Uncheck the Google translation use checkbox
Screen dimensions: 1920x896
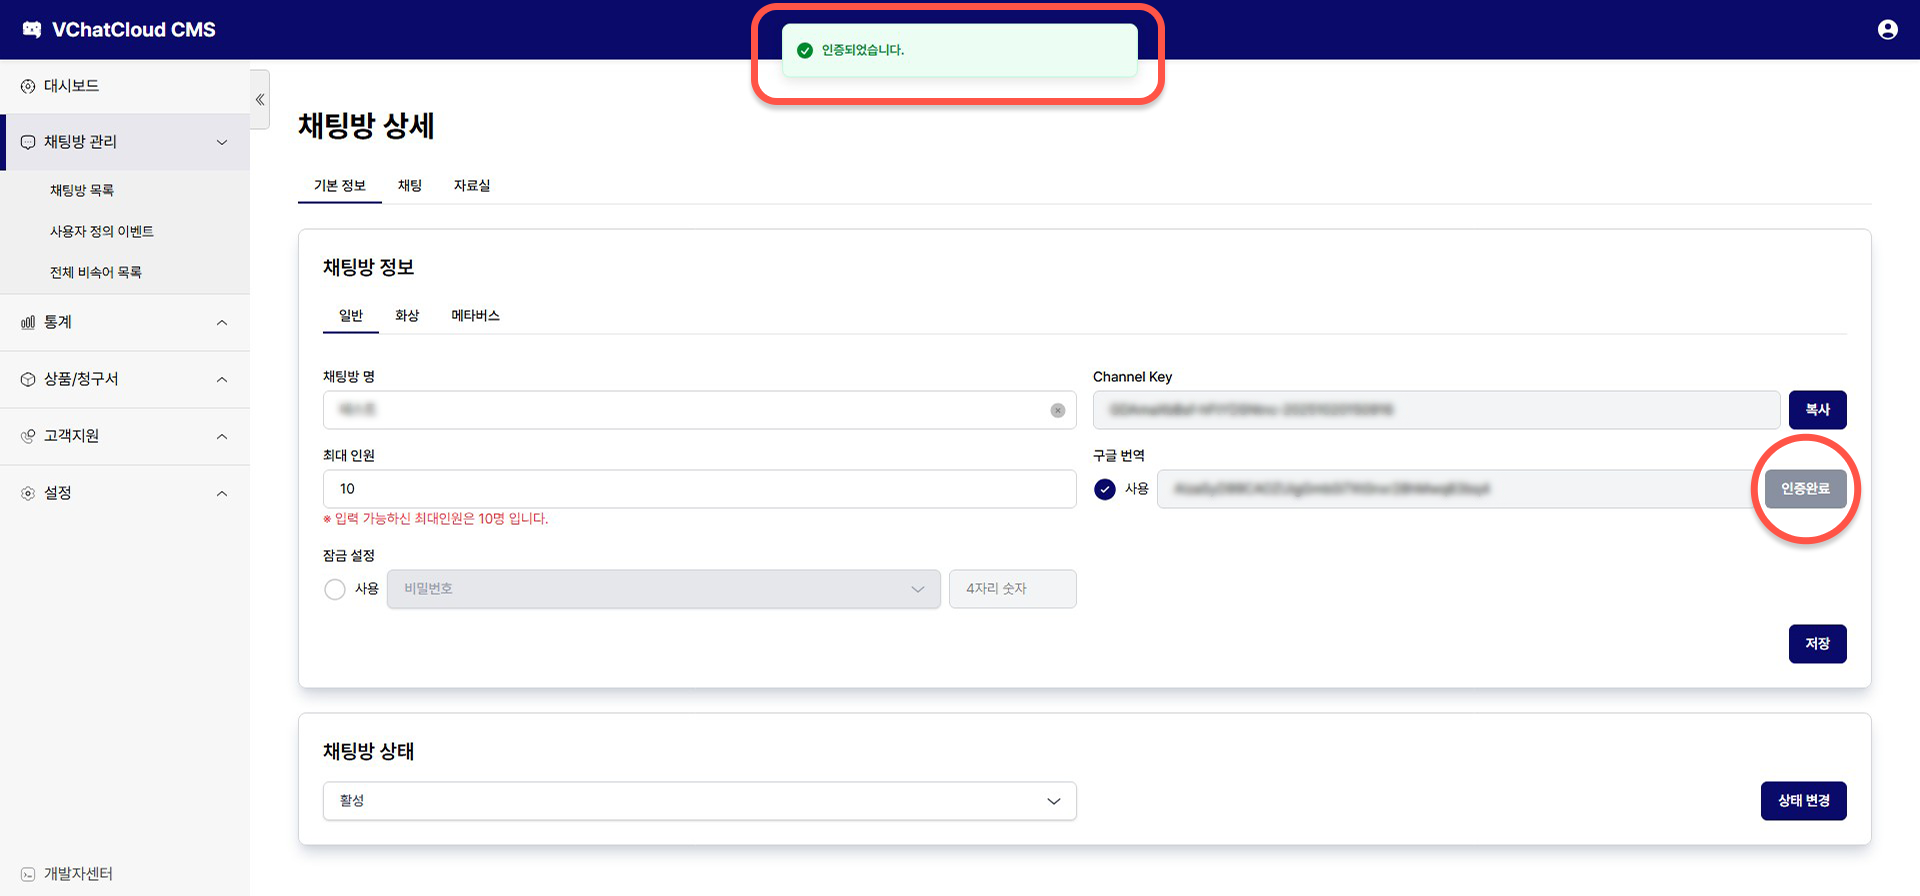(x=1104, y=489)
